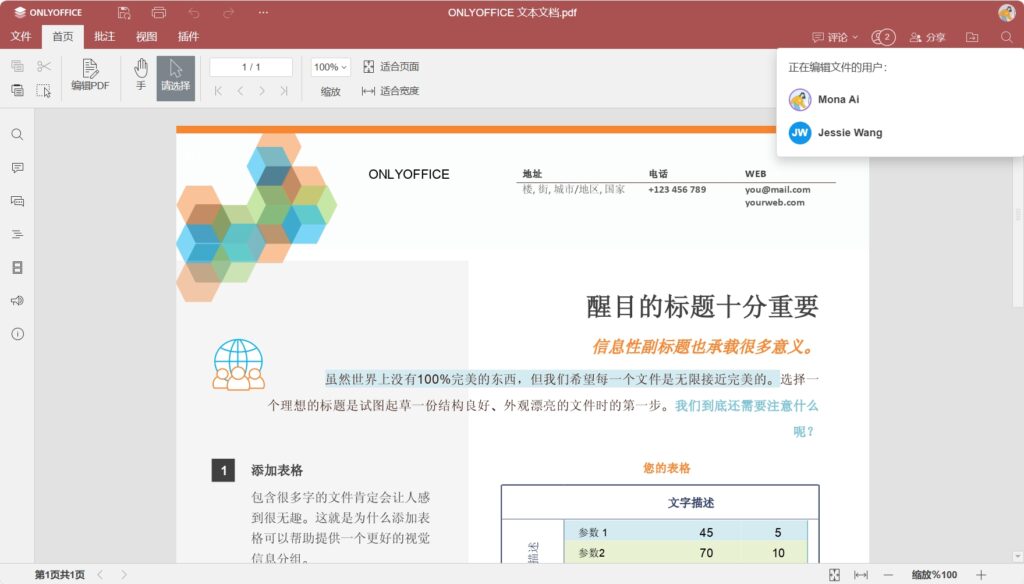
Task: Go to last page arrow
Action: point(284,91)
